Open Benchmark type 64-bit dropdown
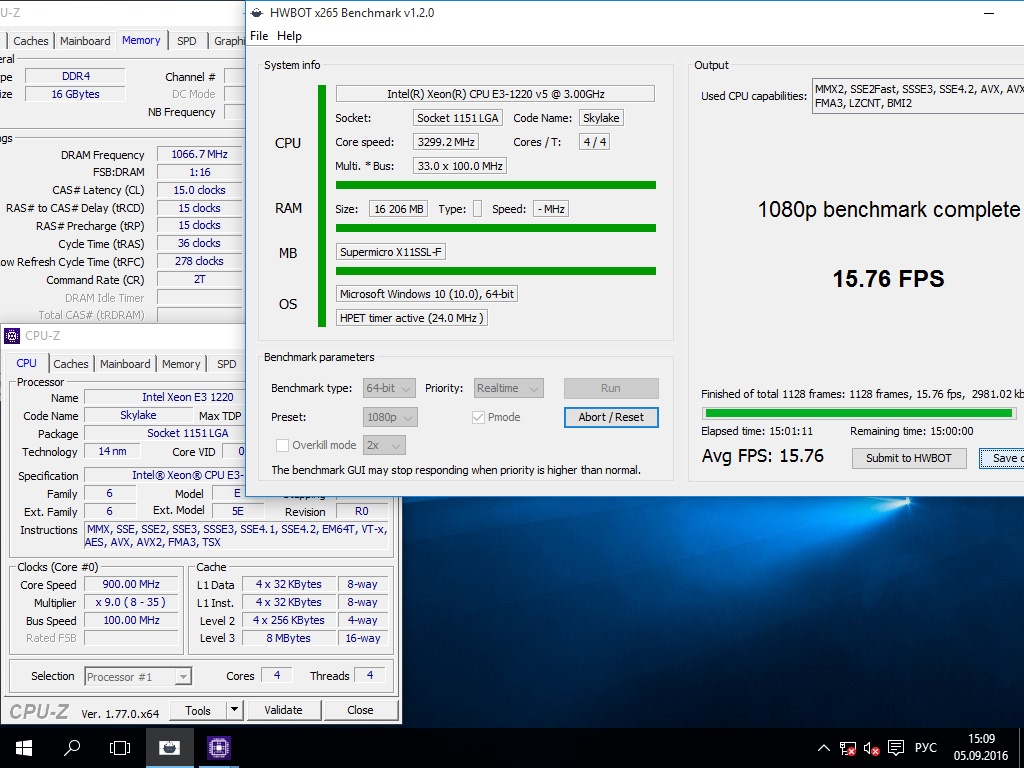The height and width of the screenshot is (768, 1024). [x=389, y=389]
